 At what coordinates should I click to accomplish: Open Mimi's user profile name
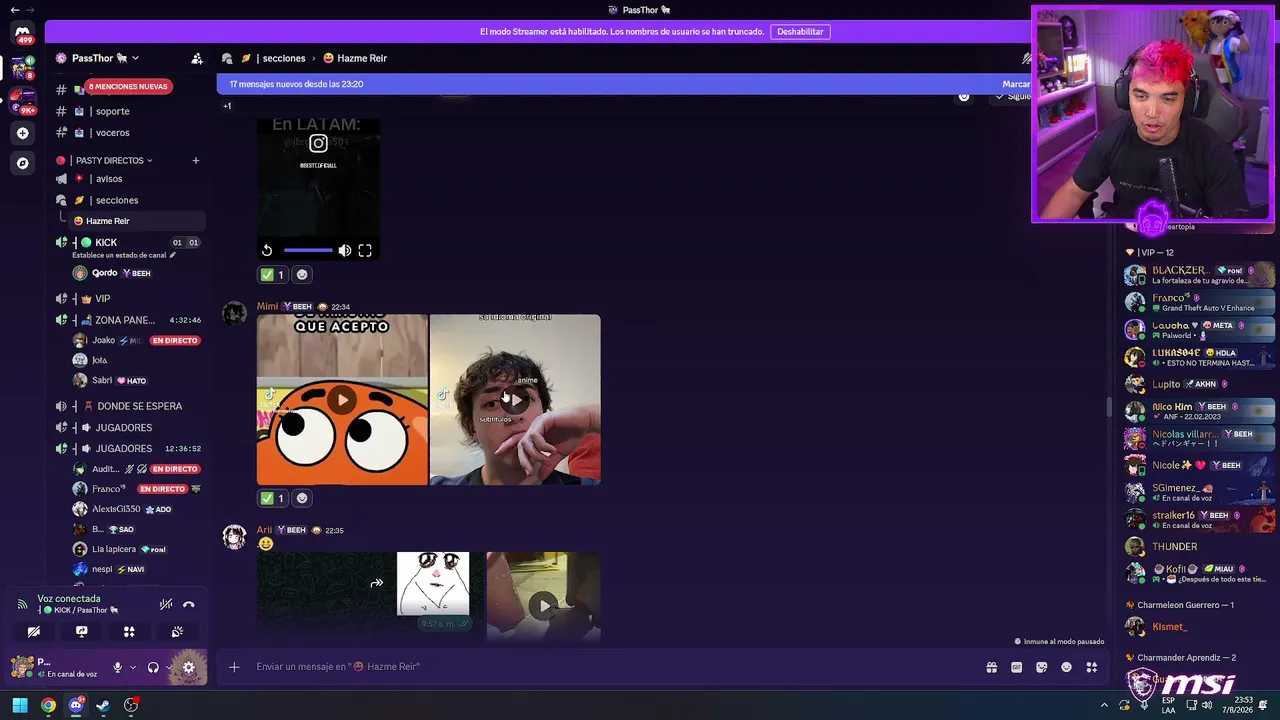[x=267, y=307]
